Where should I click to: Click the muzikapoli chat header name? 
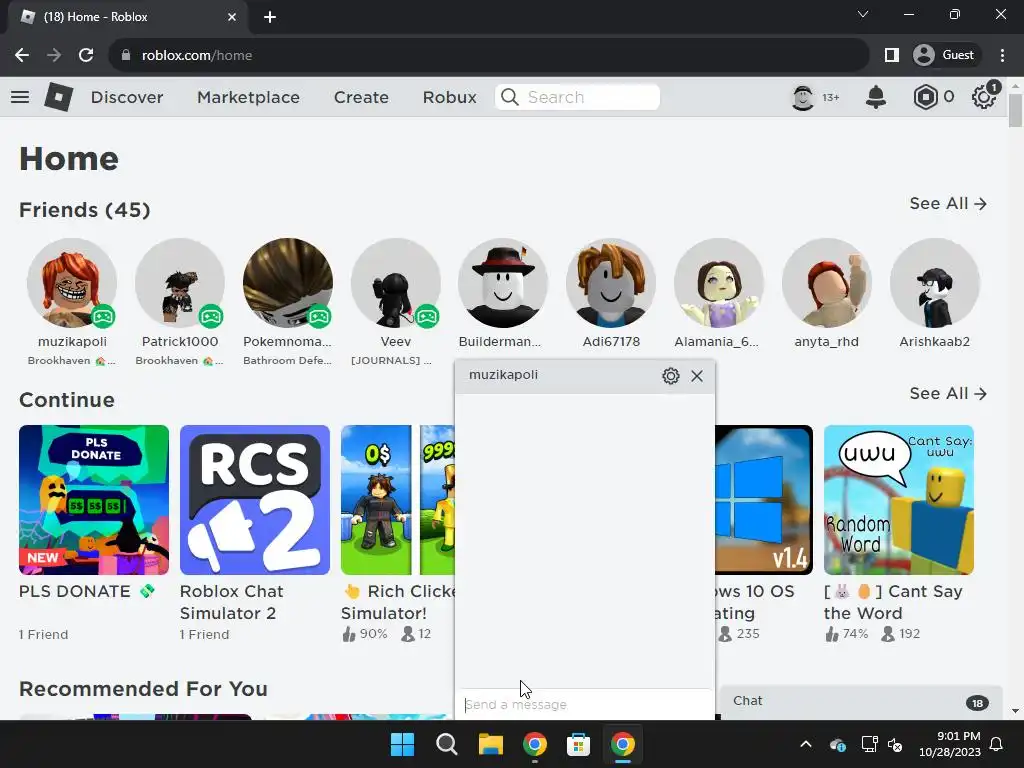click(504, 375)
